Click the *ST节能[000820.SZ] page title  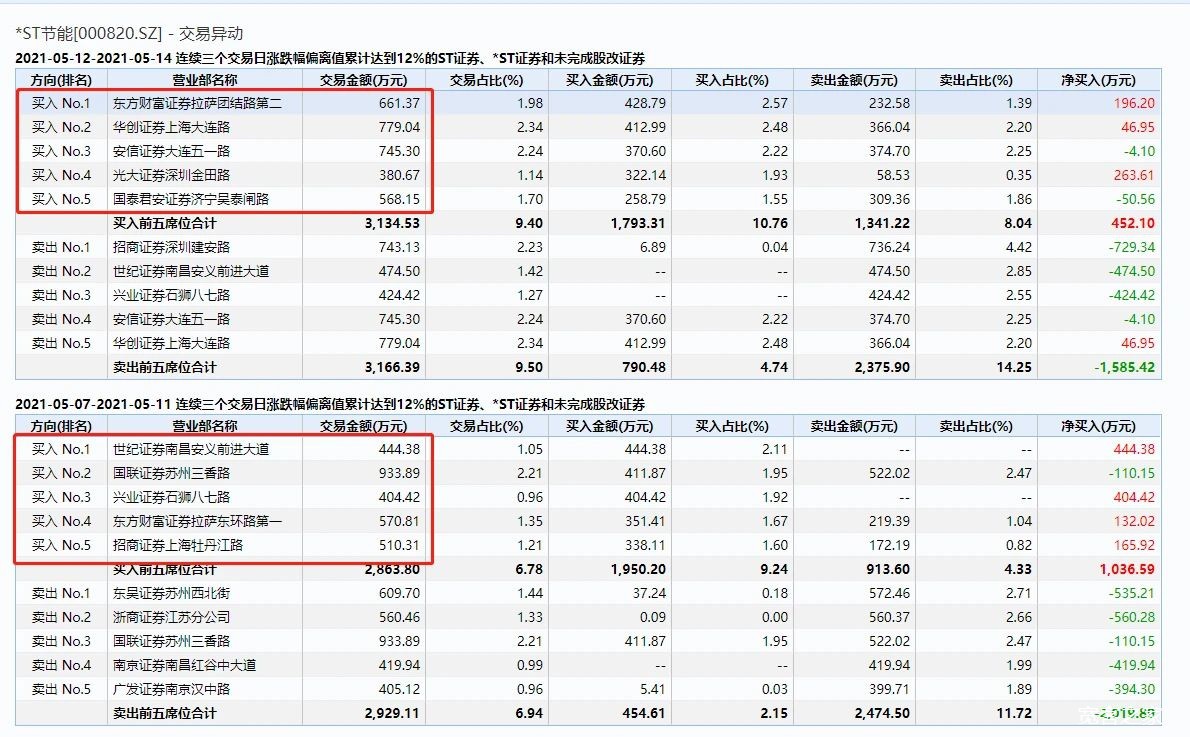[129, 34]
